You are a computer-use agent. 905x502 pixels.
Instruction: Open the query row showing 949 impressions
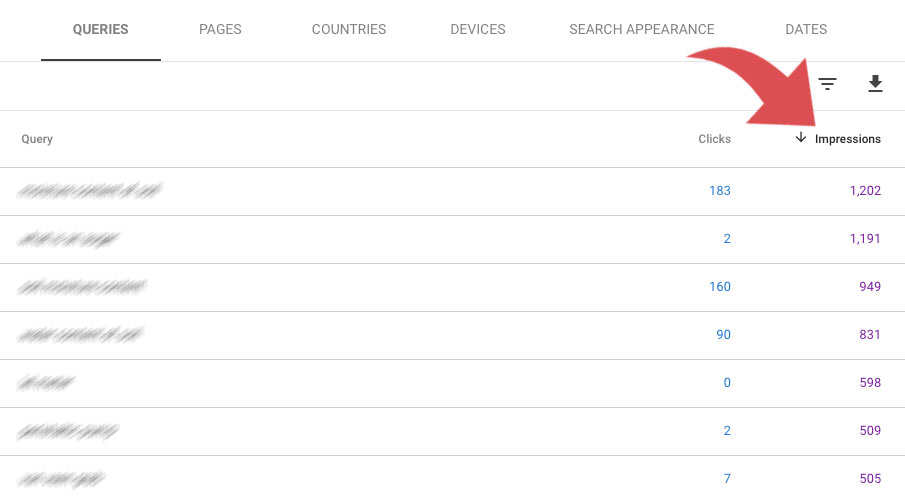click(452, 287)
